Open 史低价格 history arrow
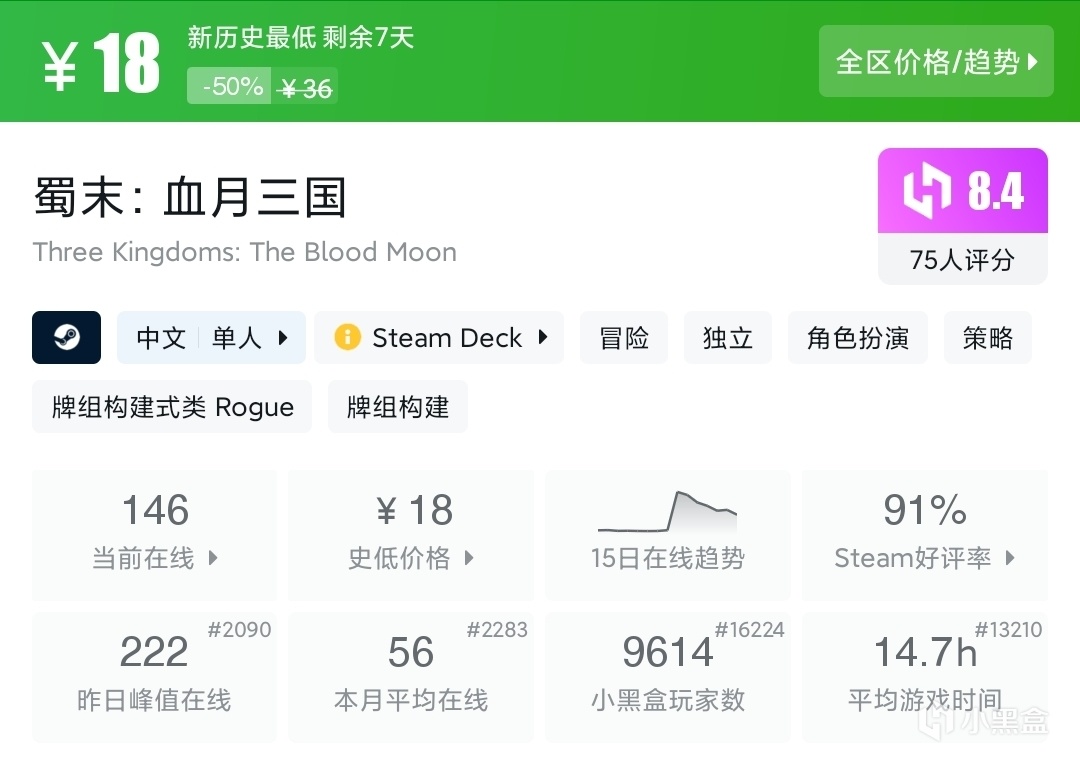The image size is (1080, 760). (x=469, y=558)
